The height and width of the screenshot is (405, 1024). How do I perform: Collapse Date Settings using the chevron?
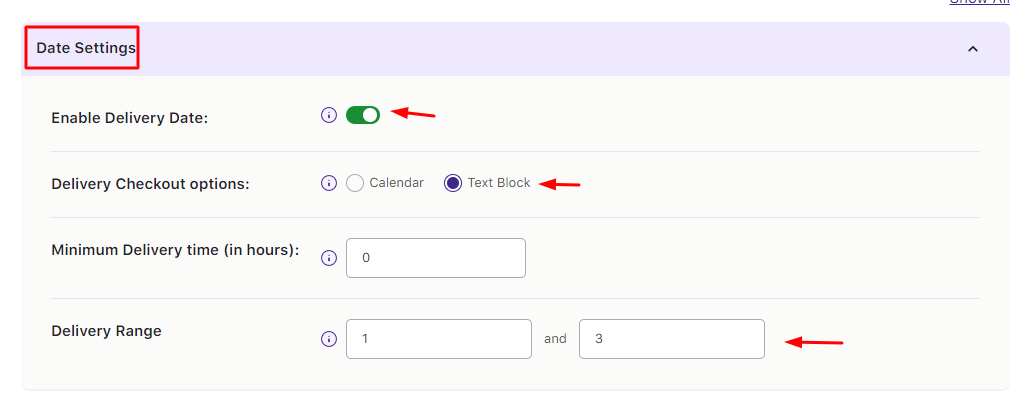972,49
